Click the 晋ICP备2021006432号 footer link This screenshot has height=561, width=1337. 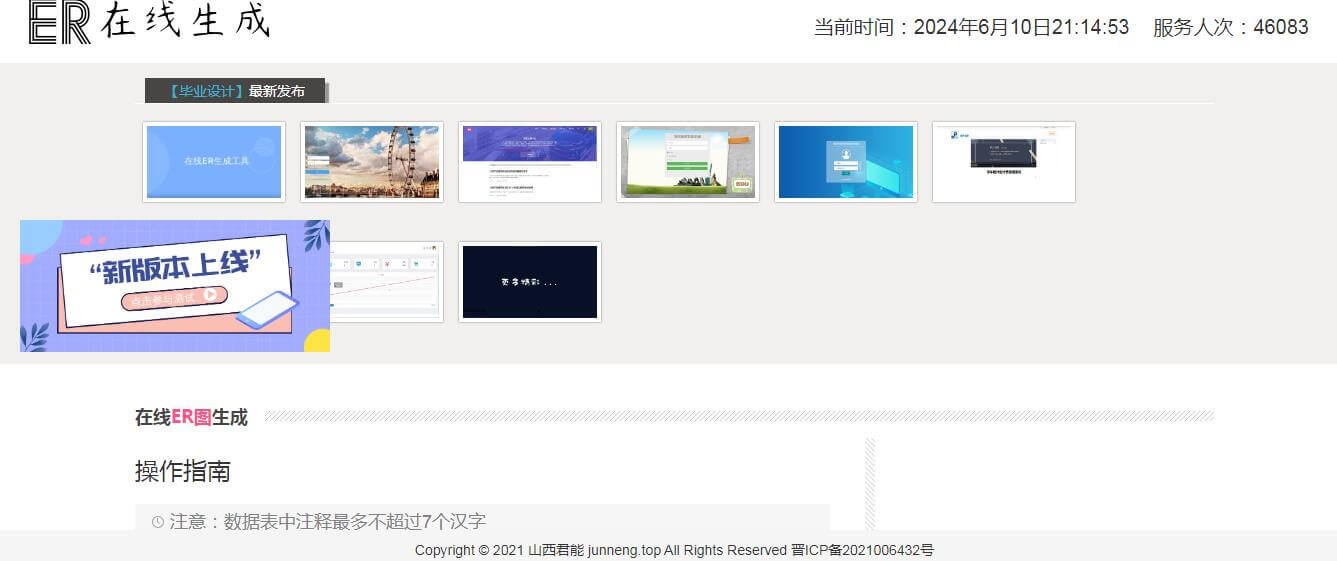point(862,550)
